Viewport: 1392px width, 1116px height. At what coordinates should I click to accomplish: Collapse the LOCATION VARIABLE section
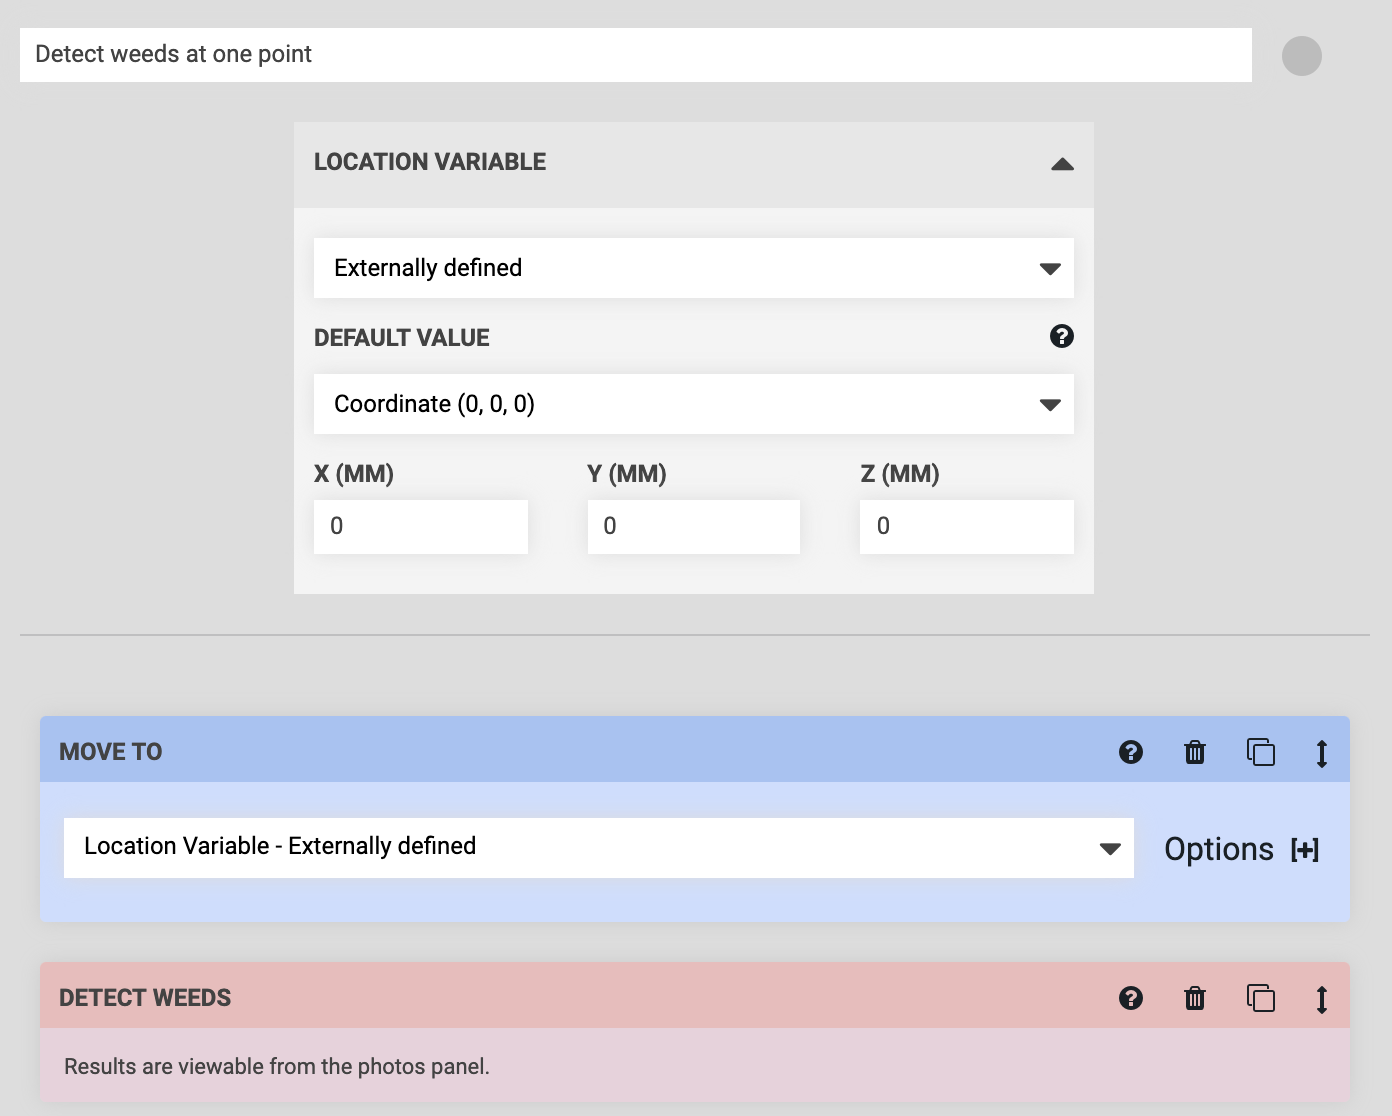(x=1063, y=163)
